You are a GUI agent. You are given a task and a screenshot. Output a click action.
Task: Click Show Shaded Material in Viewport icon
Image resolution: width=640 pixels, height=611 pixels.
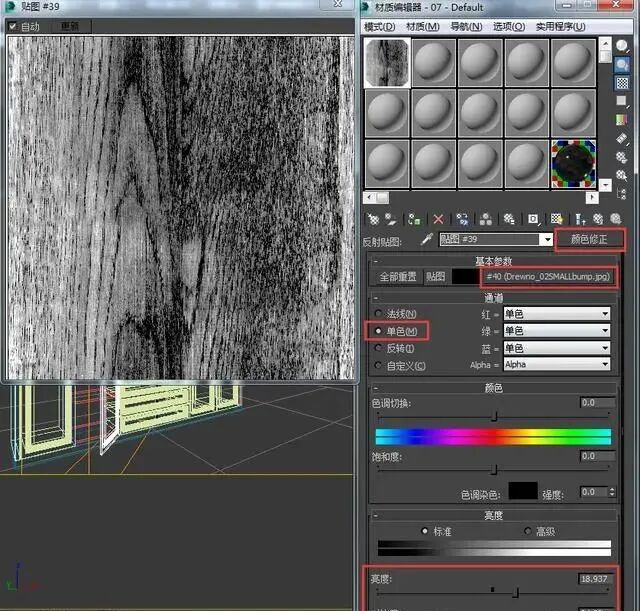point(556,219)
